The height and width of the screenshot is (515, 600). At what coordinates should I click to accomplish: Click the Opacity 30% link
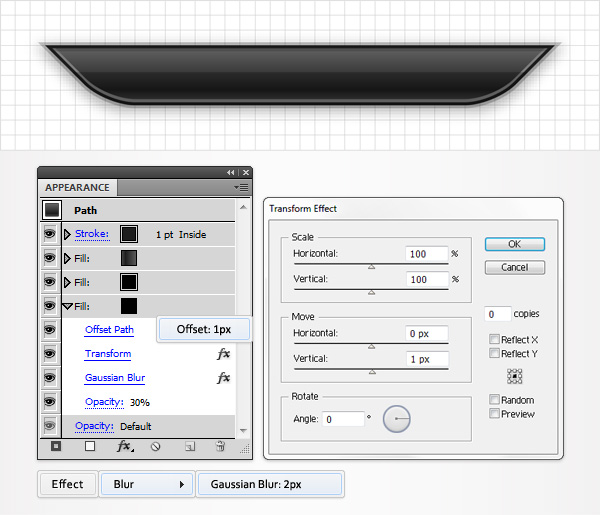tap(104, 402)
